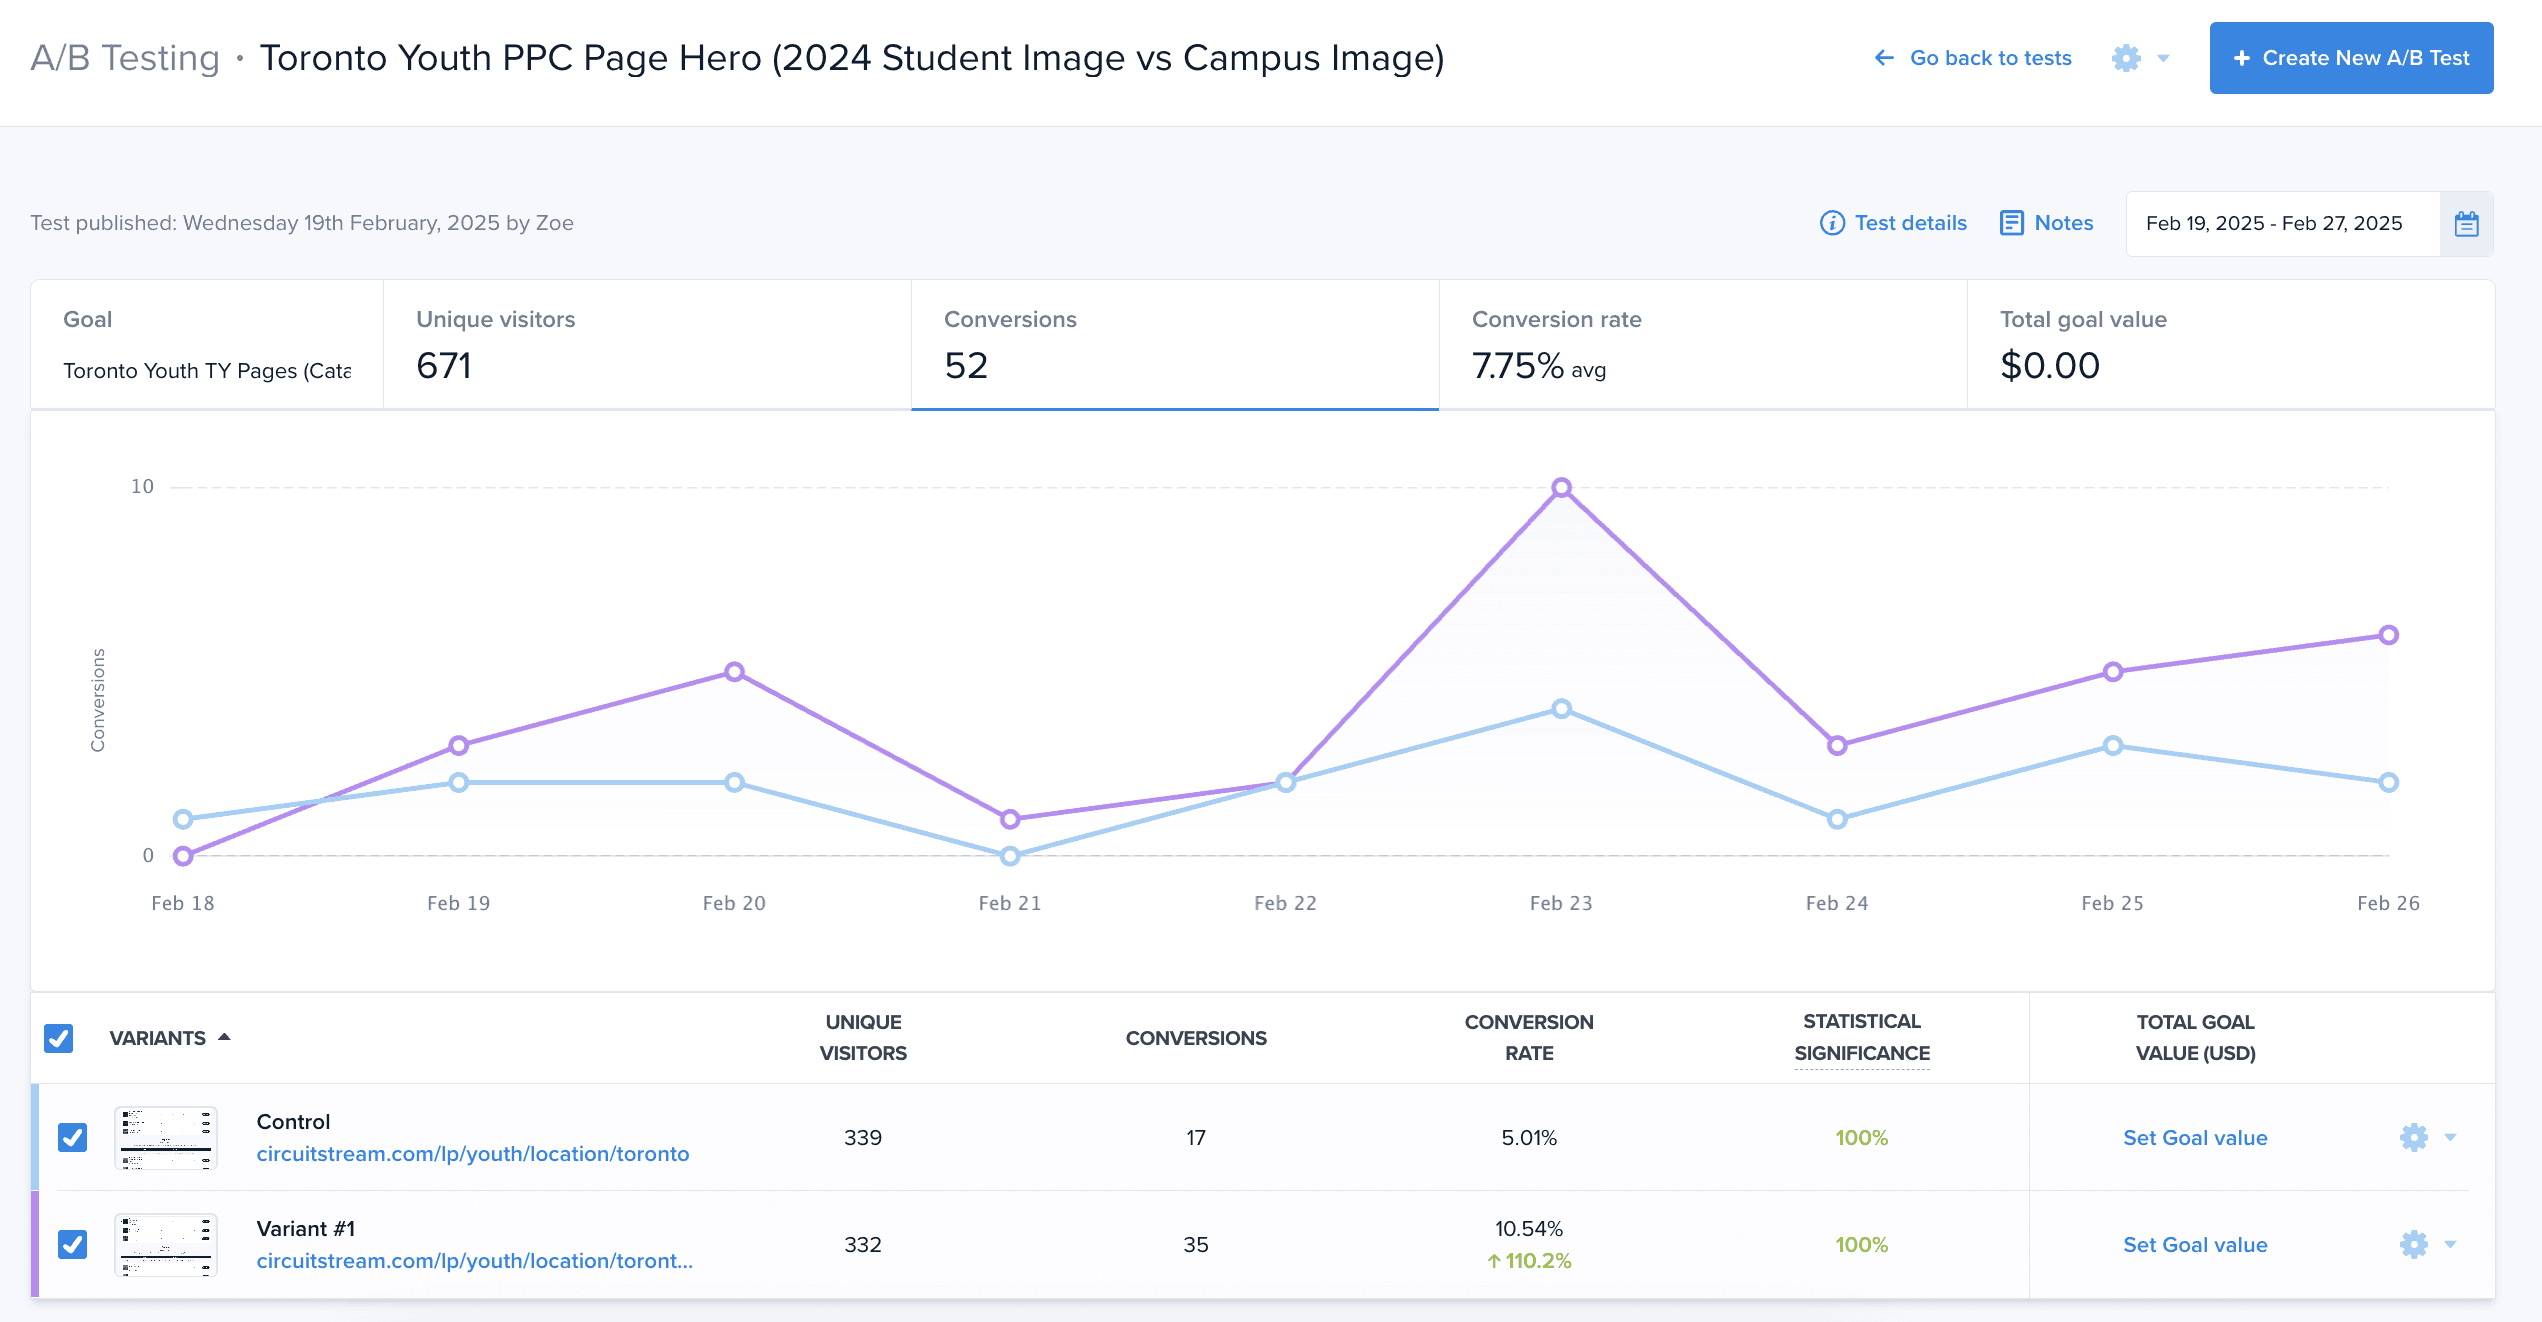The width and height of the screenshot is (2542, 1322).
Task: Click Set Goal value for Variant #1
Action: point(2195,1245)
